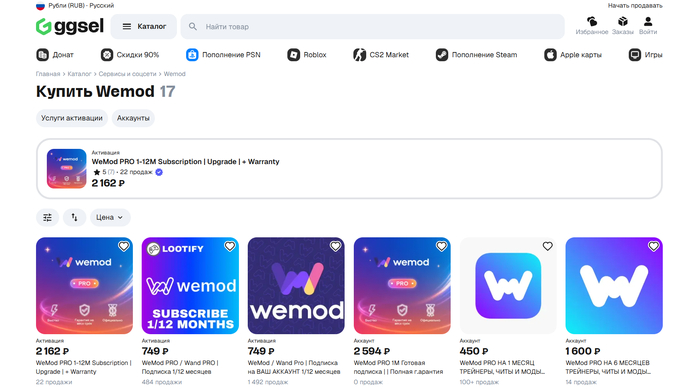Viewport: 700px width, 389px height.
Task: Favorite the 2 594 ₽ WeMod PRO card
Action: click(x=442, y=247)
